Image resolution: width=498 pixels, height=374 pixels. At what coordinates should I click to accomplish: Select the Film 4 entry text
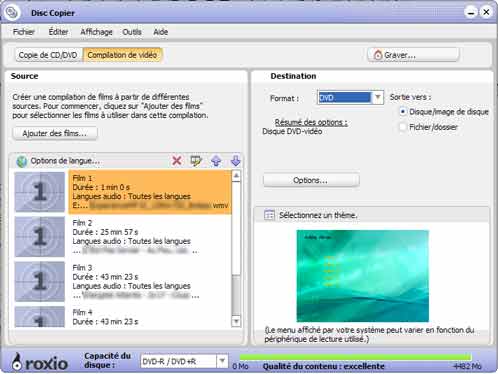click(150, 317)
